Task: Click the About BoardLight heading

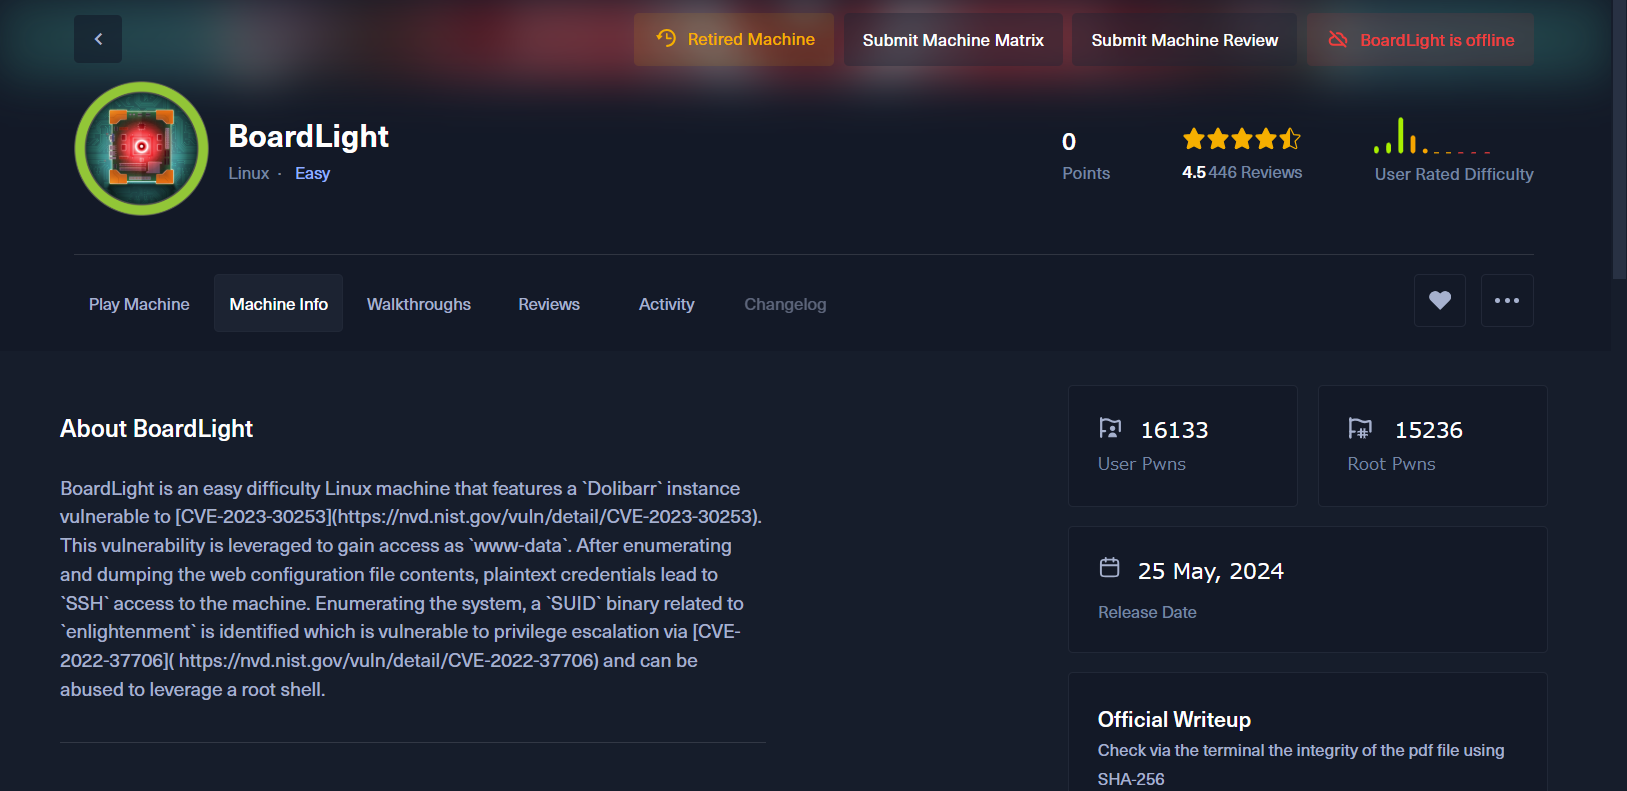Action: coord(156,429)
